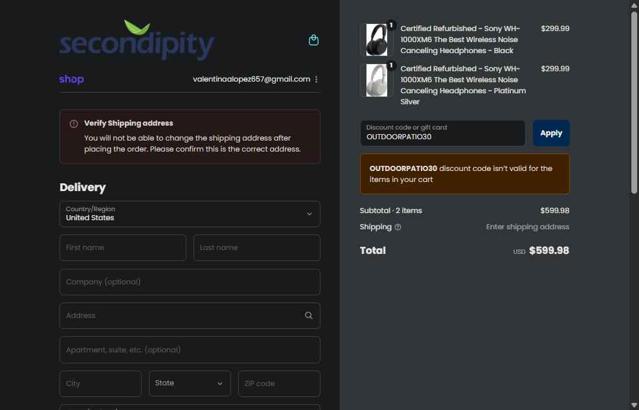Viewport: 639px width, 410px height.
Task: Focus the Address input field
Action: pos(190,315)
